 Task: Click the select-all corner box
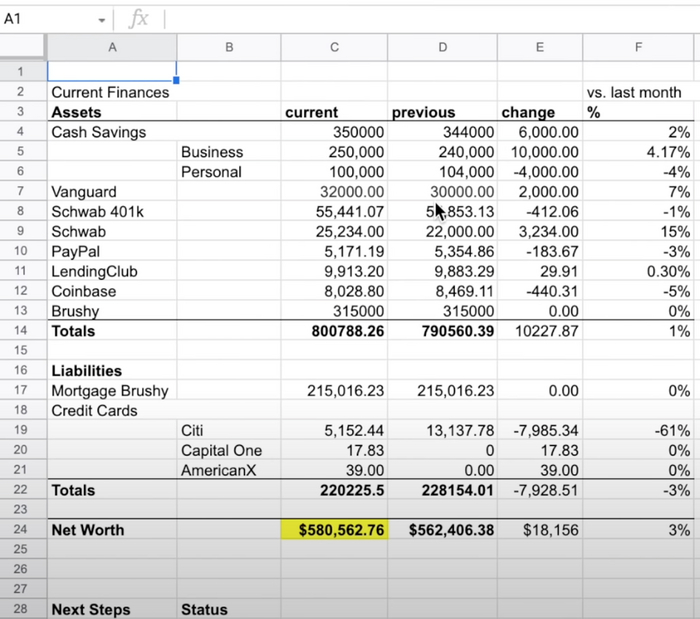(22, 47)
